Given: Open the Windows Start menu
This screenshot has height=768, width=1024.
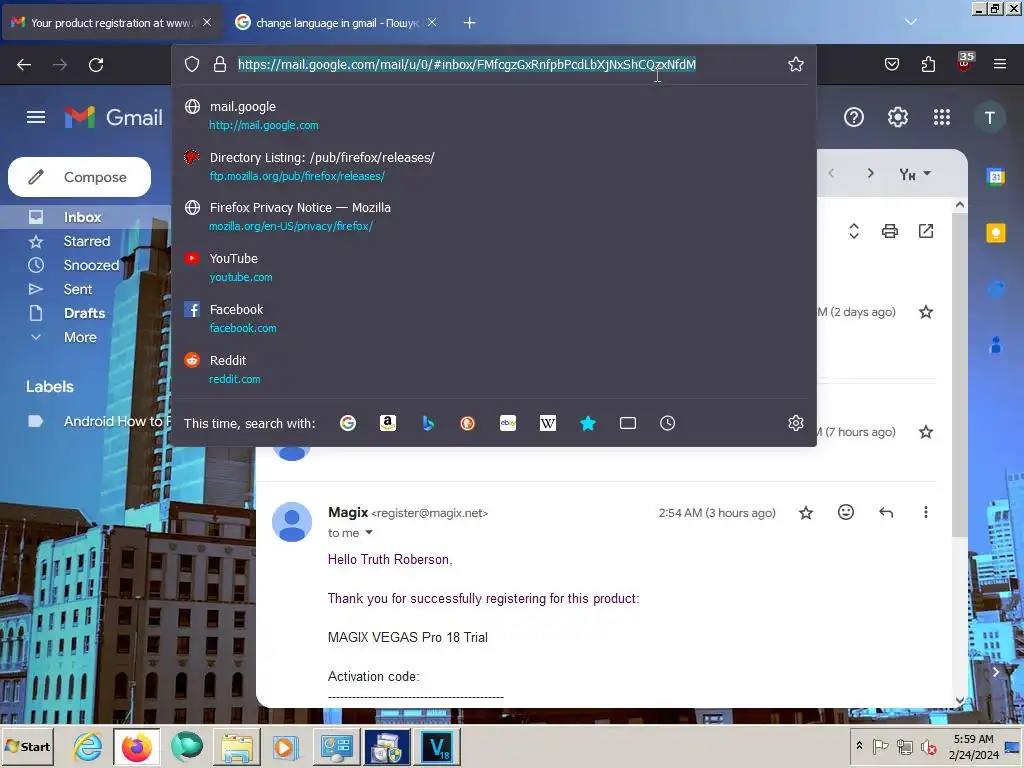Looking at the screenshot, I should (x=27, y=746).
